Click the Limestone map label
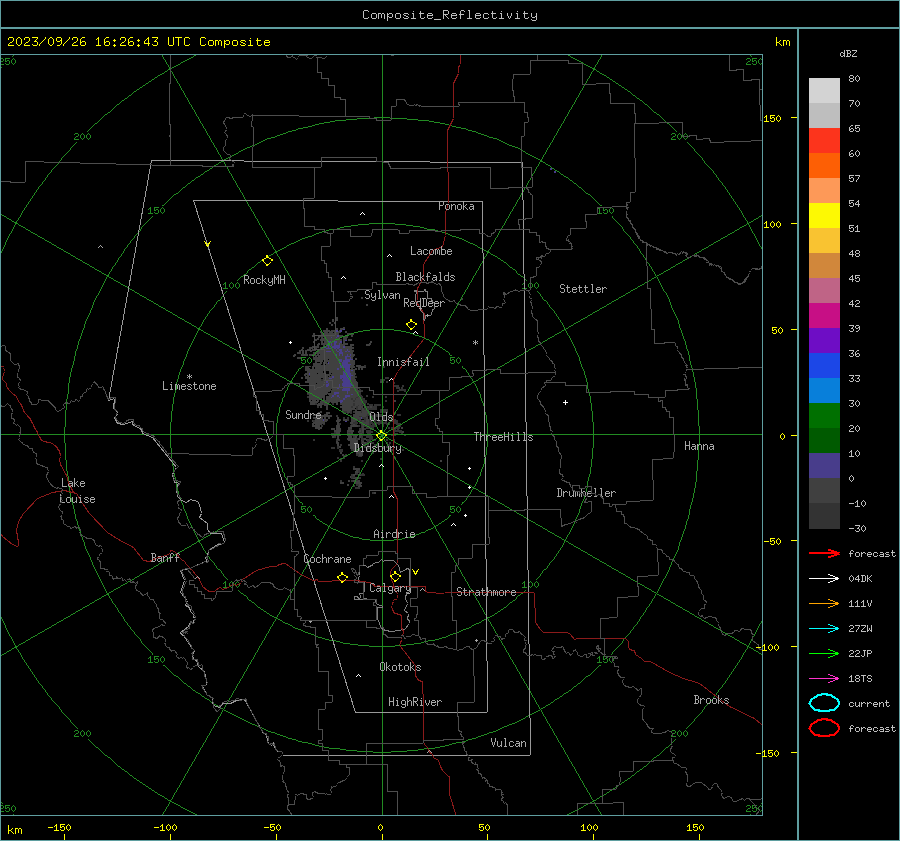This screenshot has height=841, width=900. [x=189, y=386]
